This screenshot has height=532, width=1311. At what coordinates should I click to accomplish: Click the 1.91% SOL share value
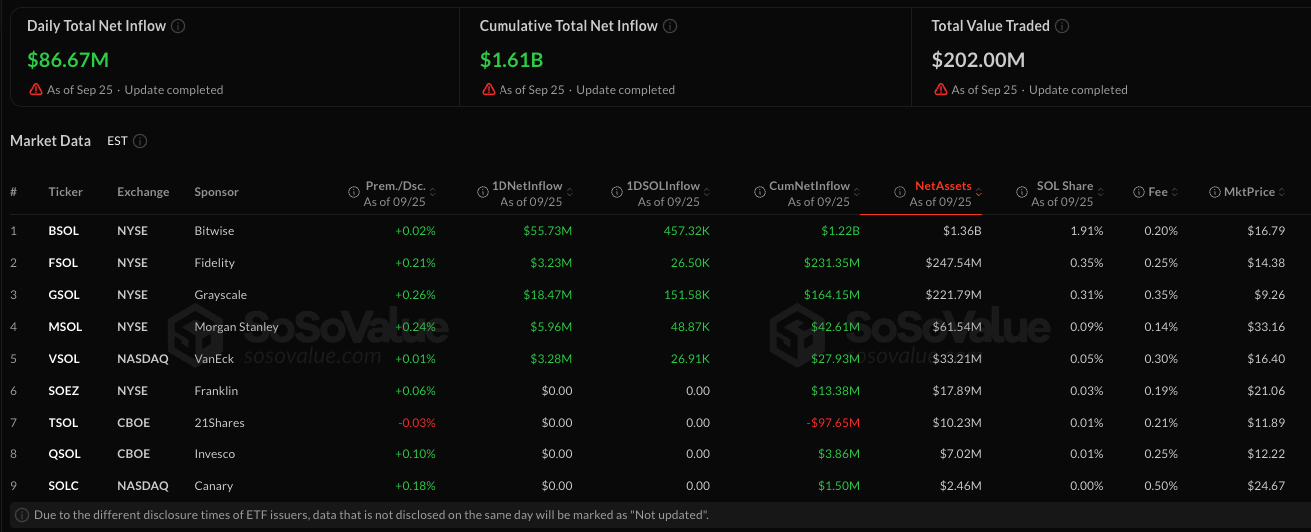tap(1086, 231)
